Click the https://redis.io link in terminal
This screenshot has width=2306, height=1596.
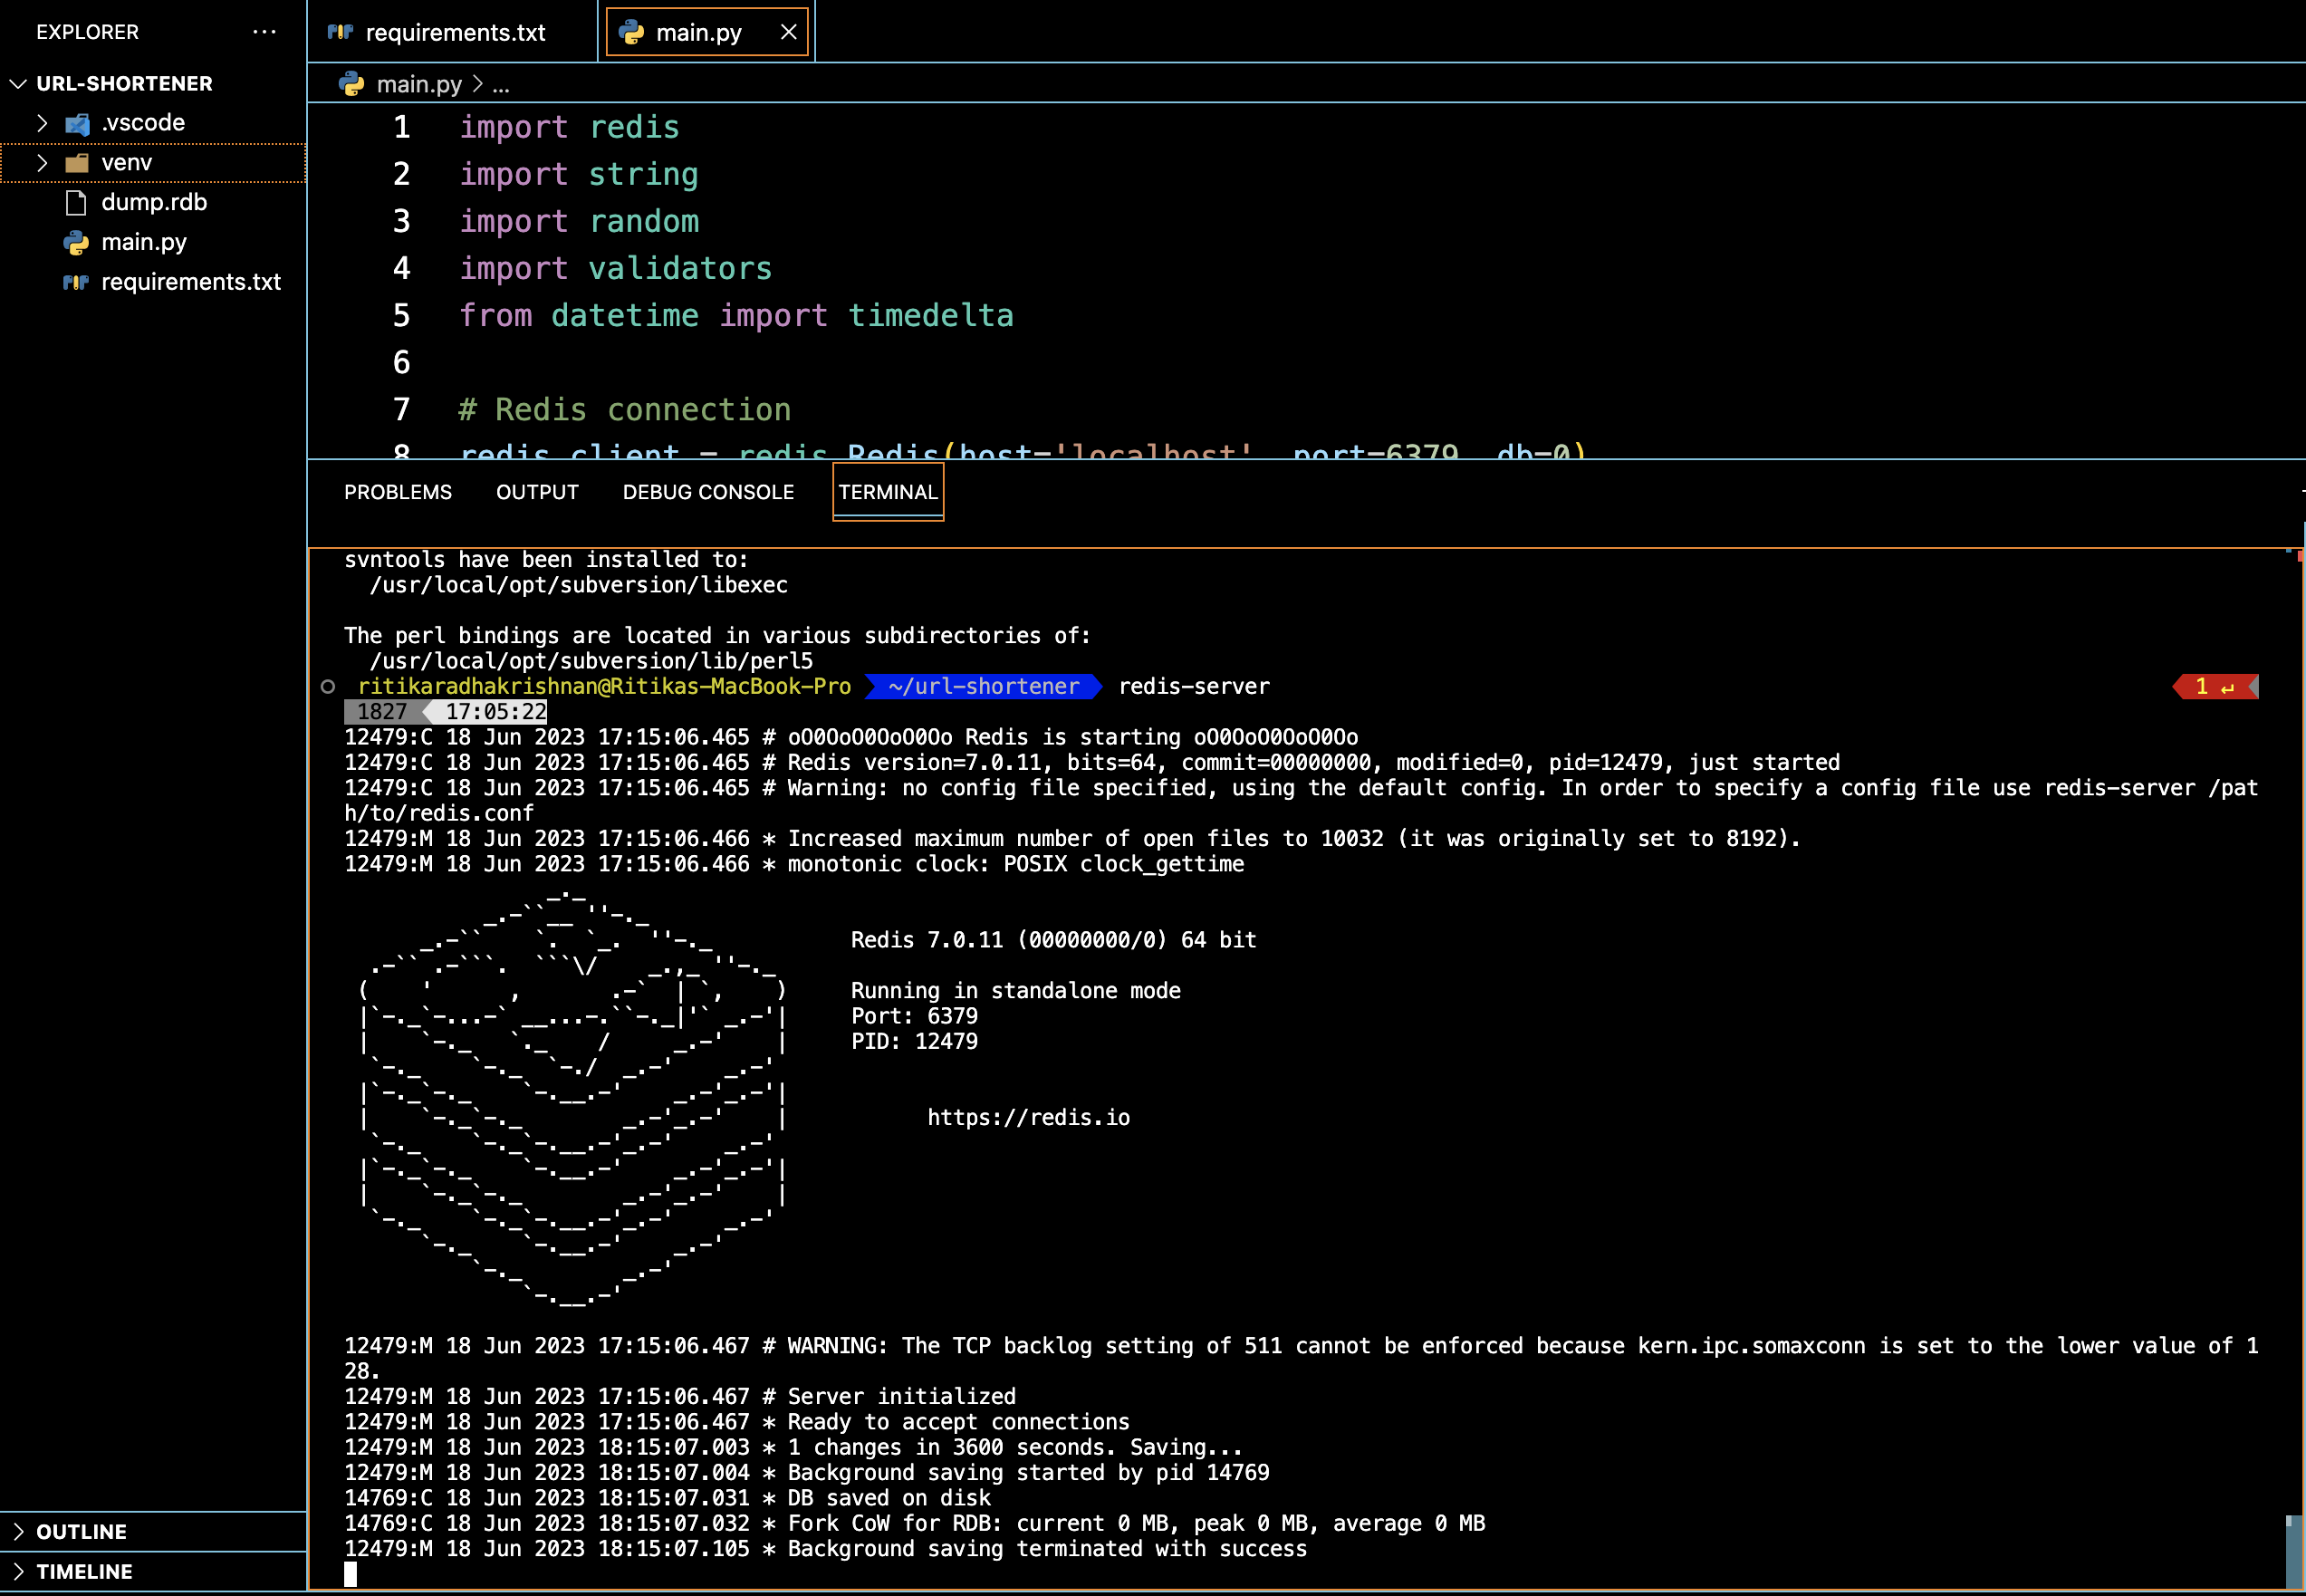tap(1028, 1118)
